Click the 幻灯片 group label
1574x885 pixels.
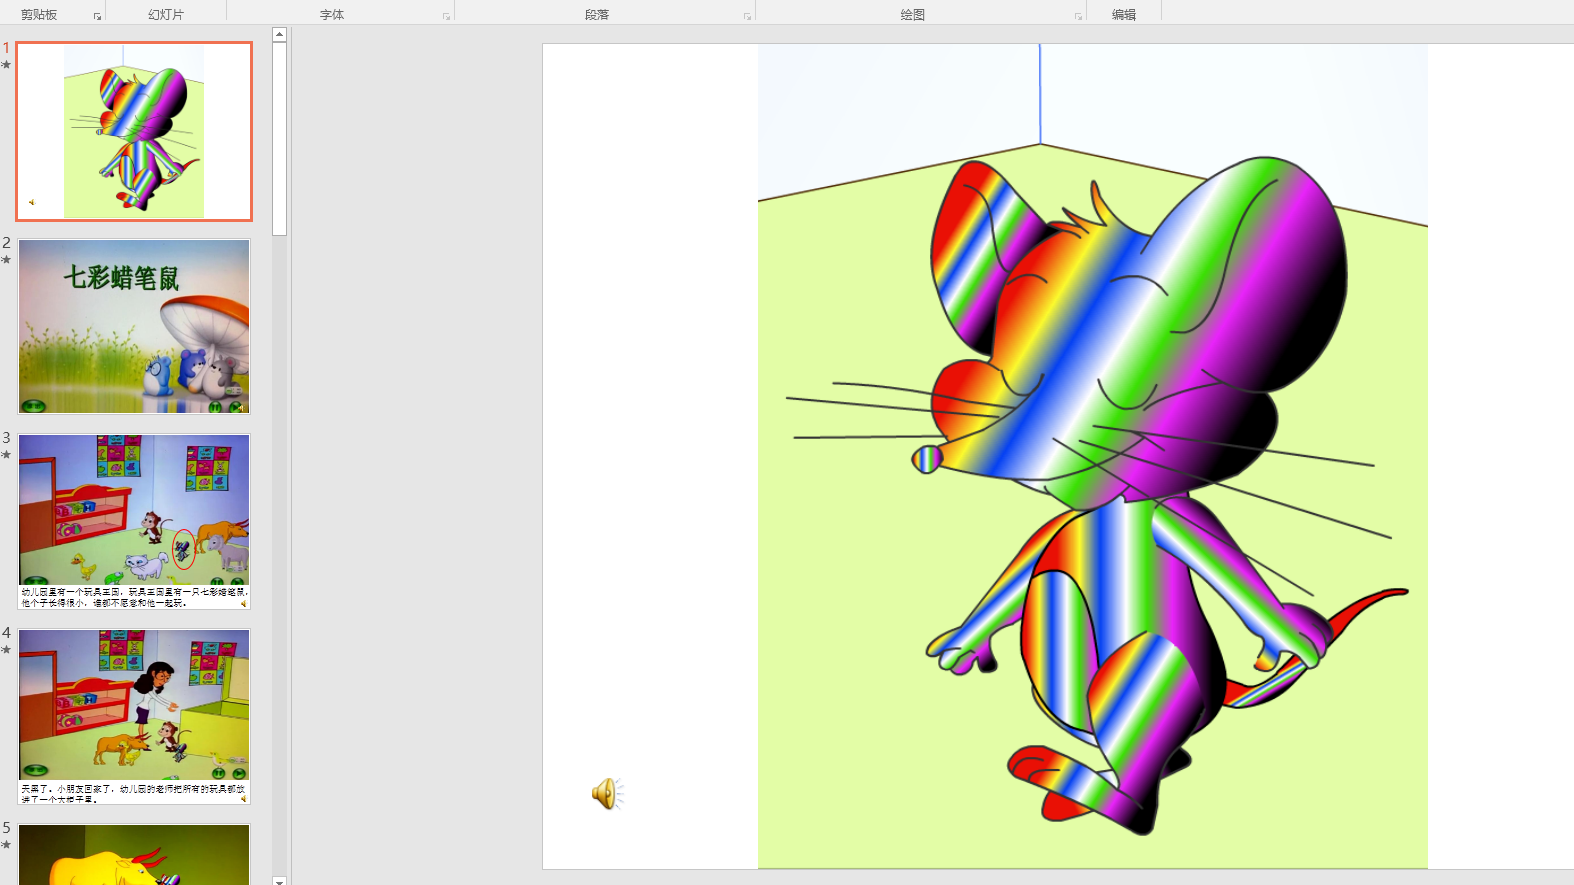(166, 15)
